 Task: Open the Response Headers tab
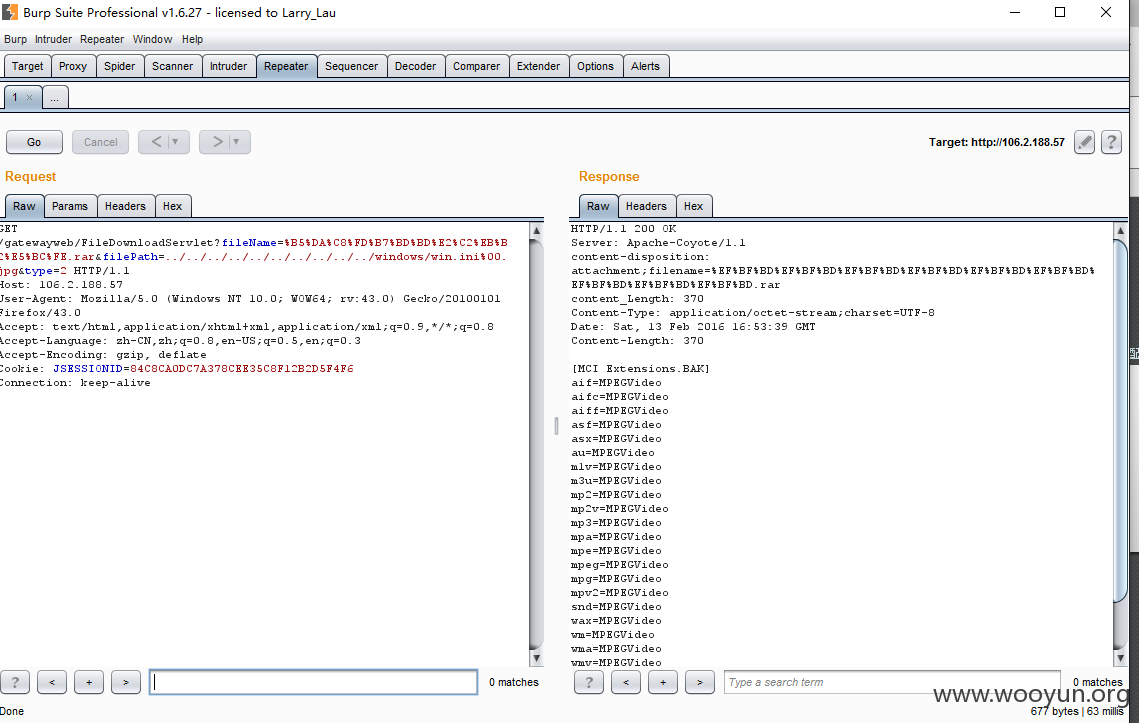tap(646, 206)
